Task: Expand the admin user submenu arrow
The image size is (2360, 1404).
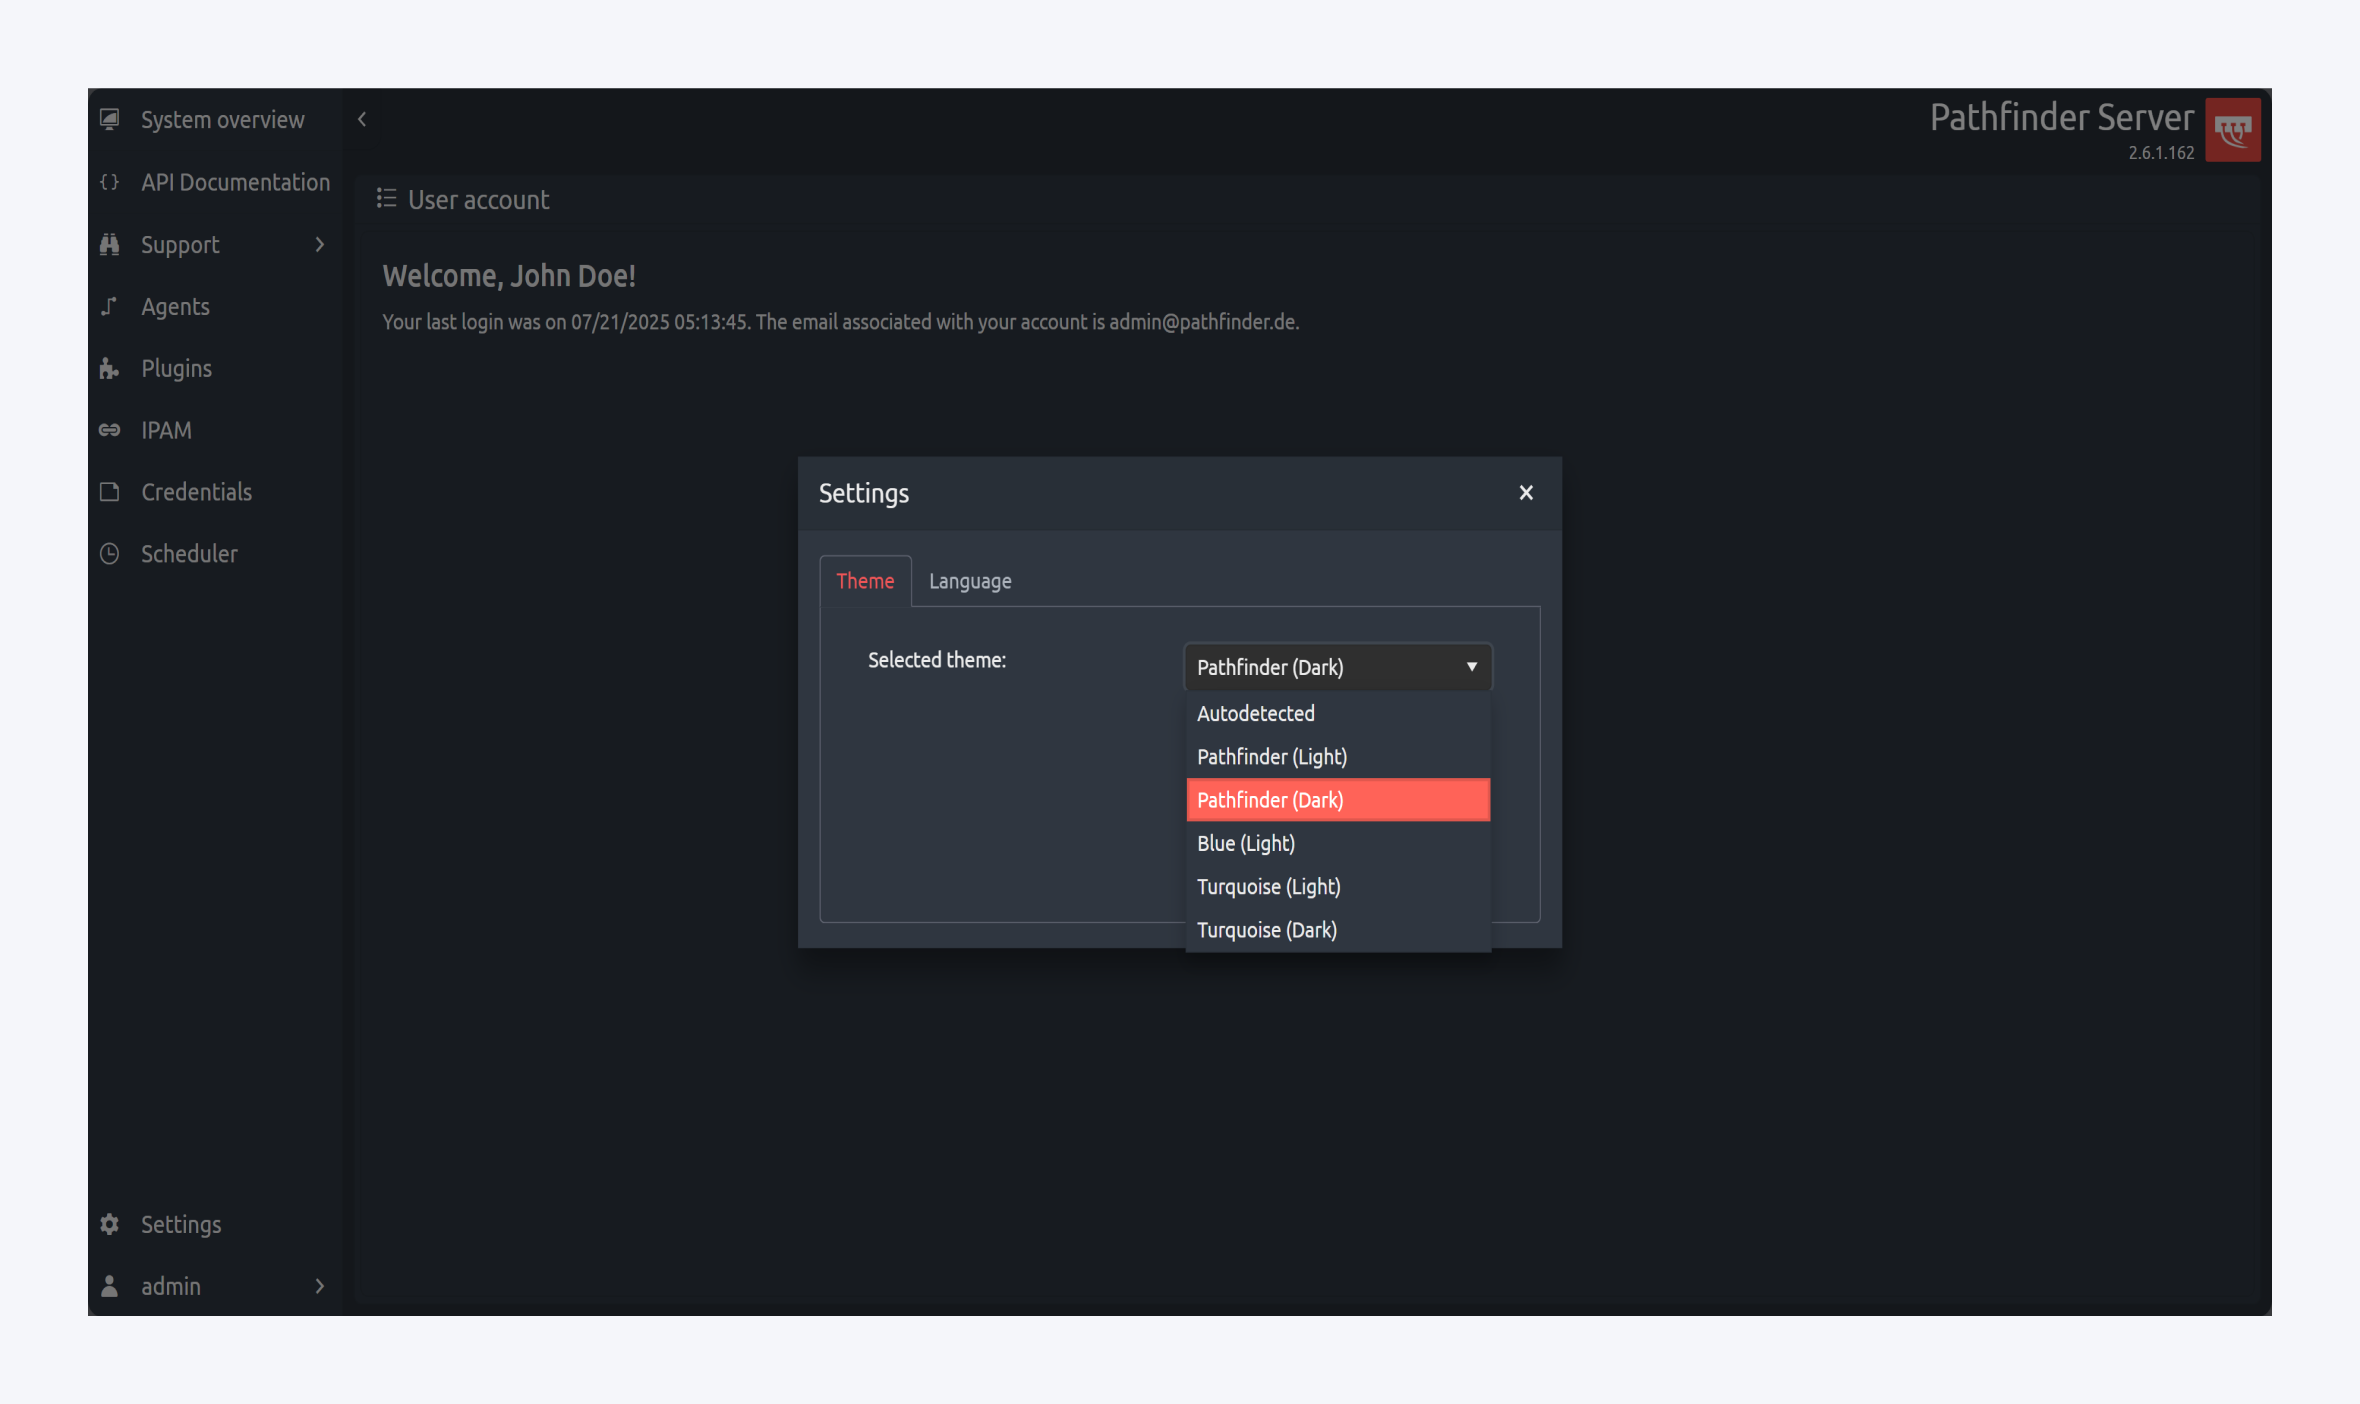Action: point(320,1286)
